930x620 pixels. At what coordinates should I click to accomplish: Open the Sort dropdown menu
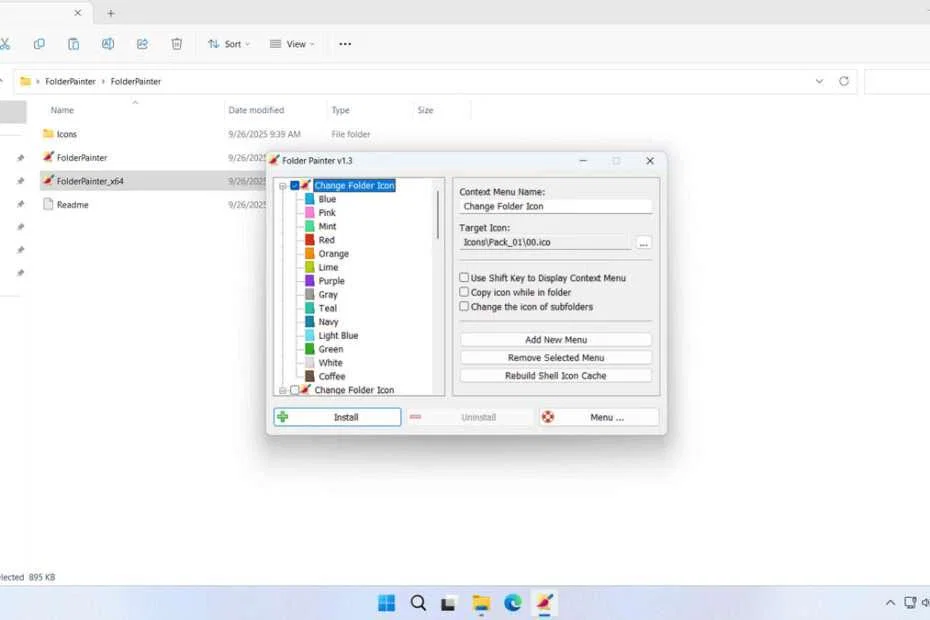(x=229, y=44)
